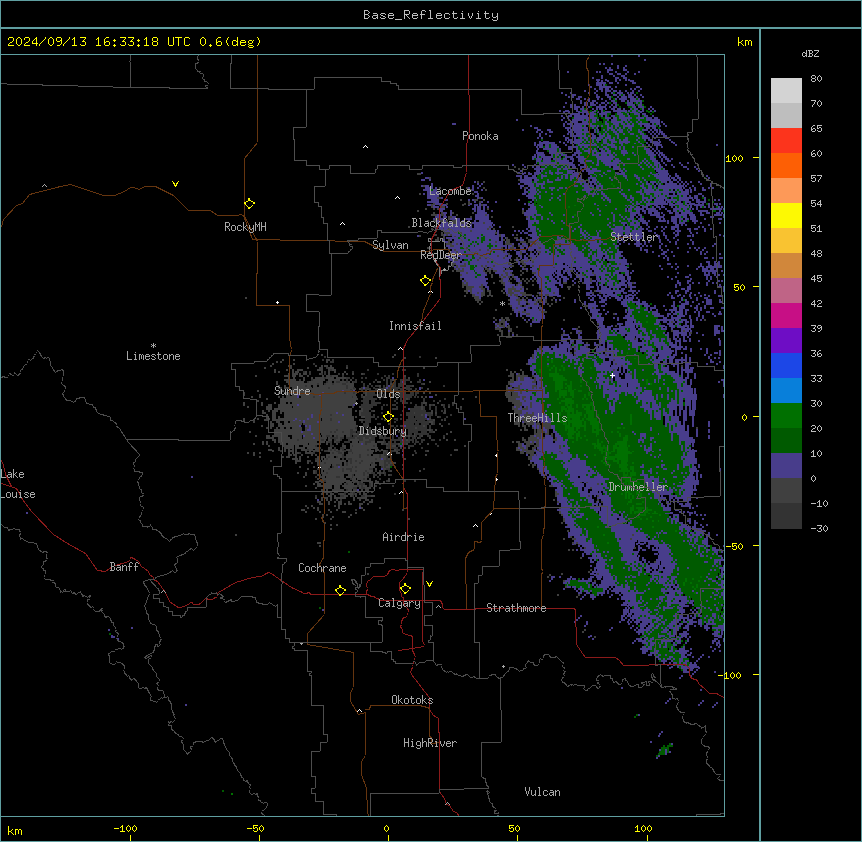
Task: Click the Cochrane town label
Action: (x=322, y=568)
